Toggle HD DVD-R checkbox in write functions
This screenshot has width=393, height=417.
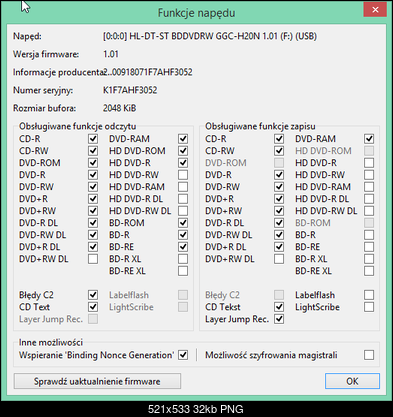369,163
